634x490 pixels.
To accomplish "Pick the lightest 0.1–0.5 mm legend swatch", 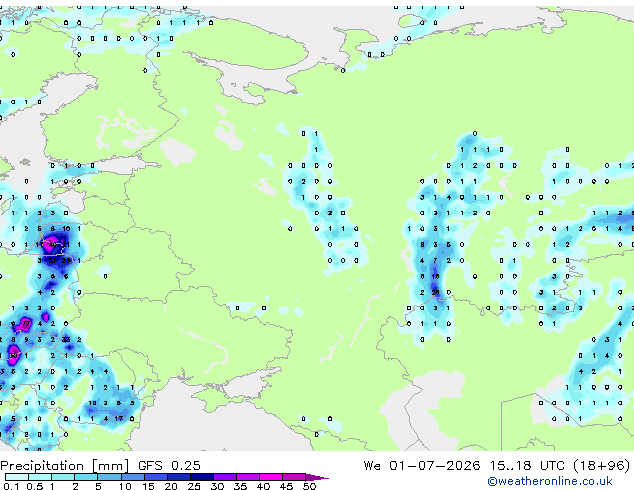I will coord(17,477).
